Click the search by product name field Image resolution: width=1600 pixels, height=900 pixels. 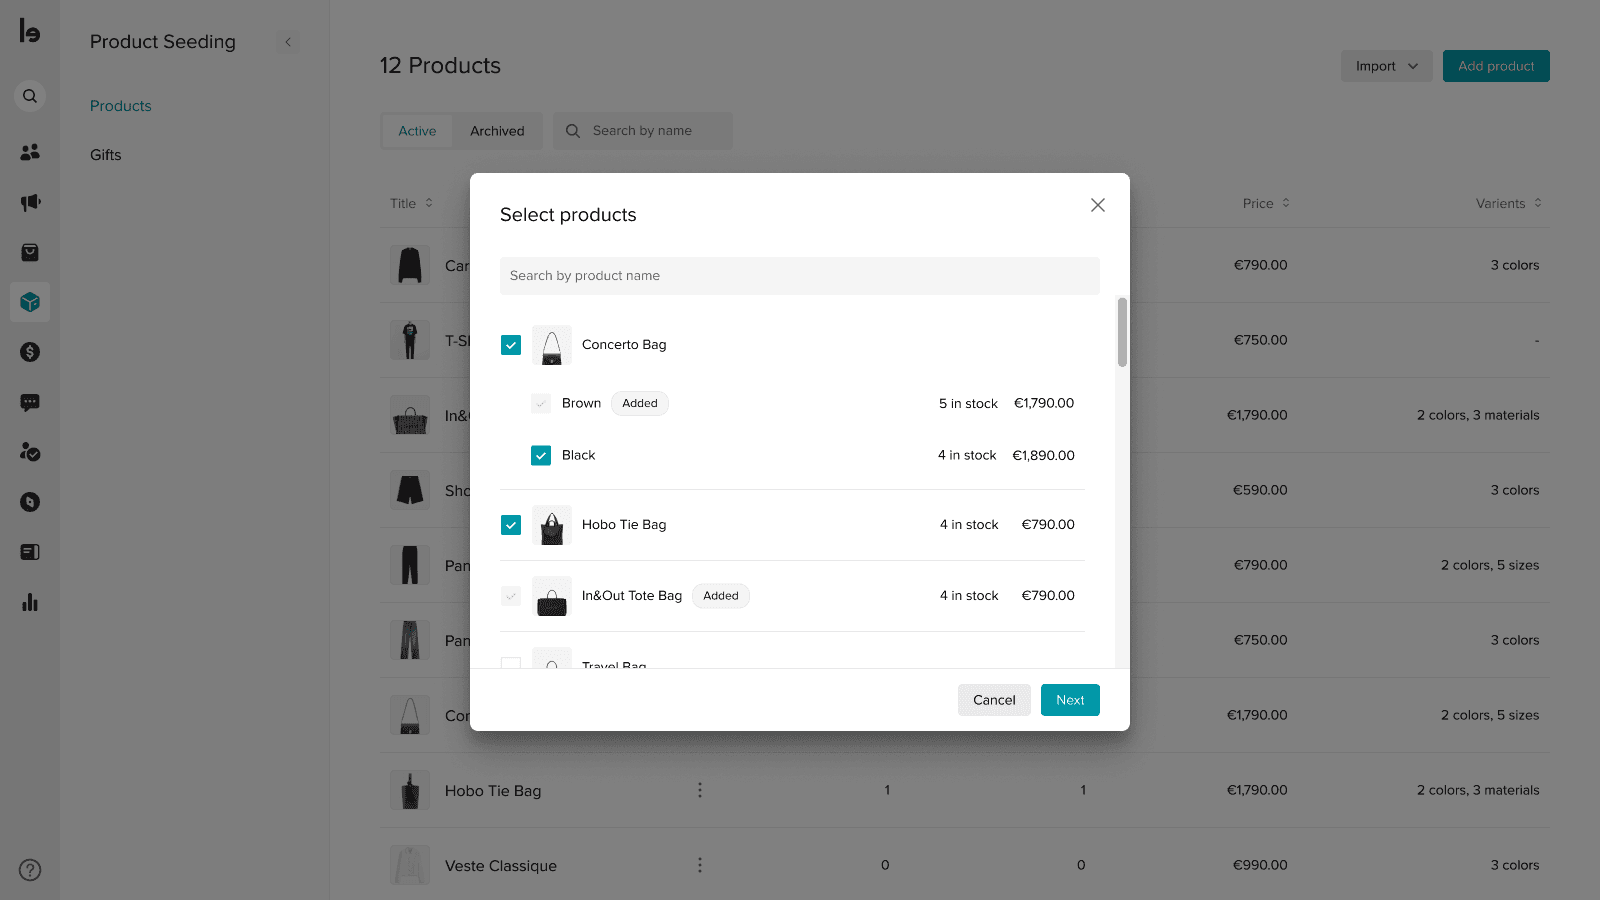[x=799, y=275]
